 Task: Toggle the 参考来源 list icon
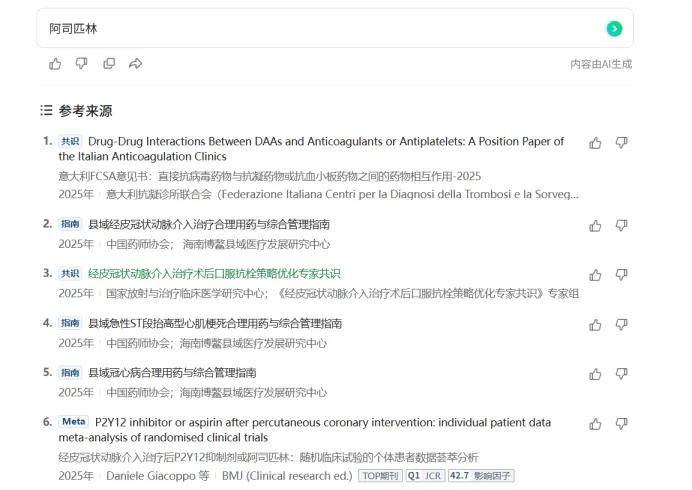(46, 110)
